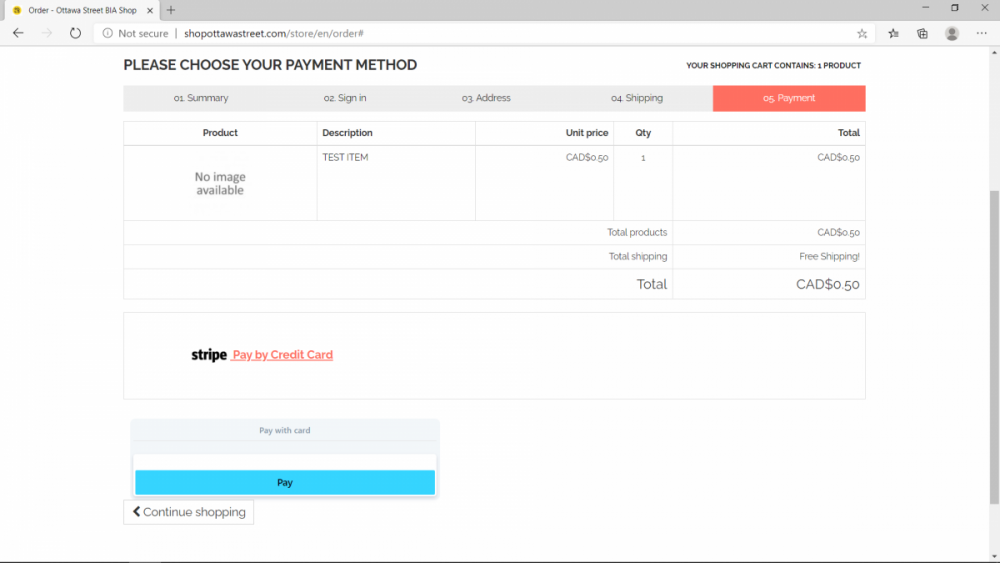Go to the 01. Summary step

(x=200, y=98)
